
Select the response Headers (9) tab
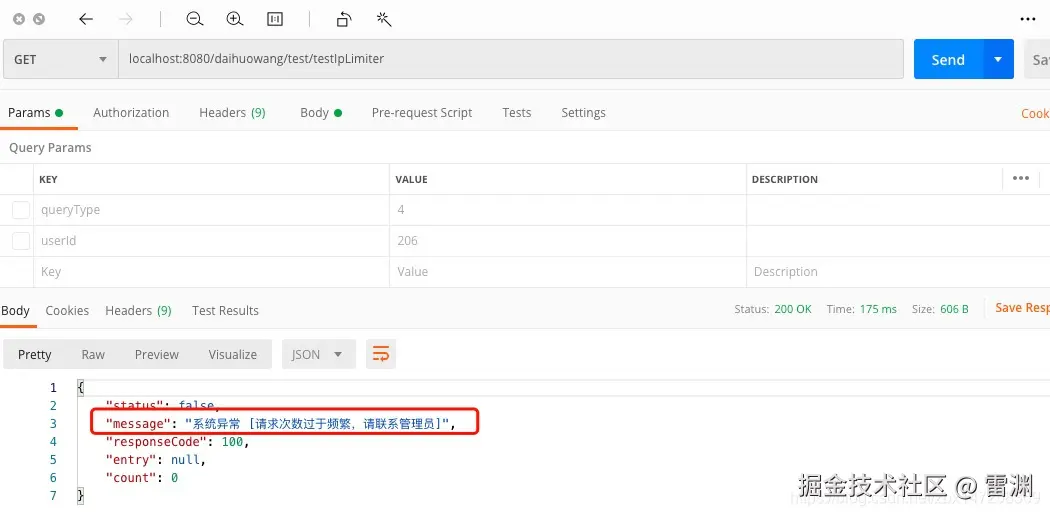tap(138, 311)
